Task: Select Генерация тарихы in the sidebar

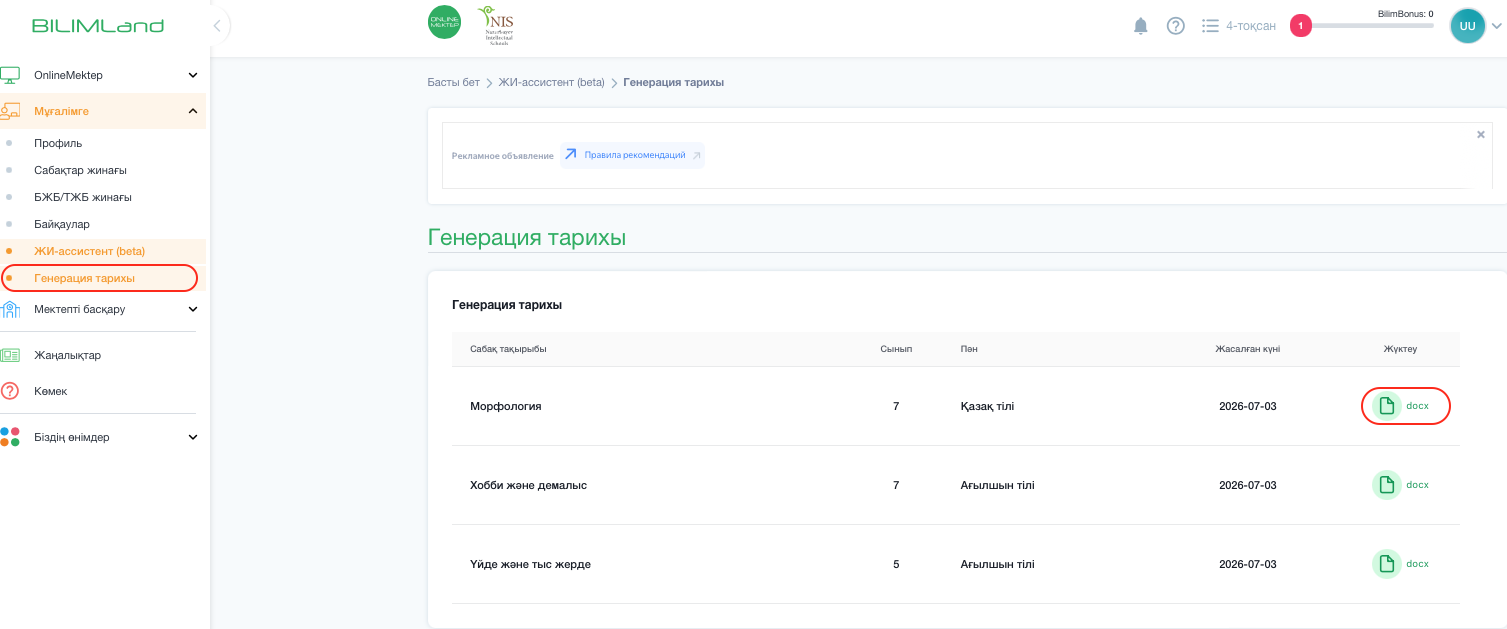Action: [x=84, y=278]
